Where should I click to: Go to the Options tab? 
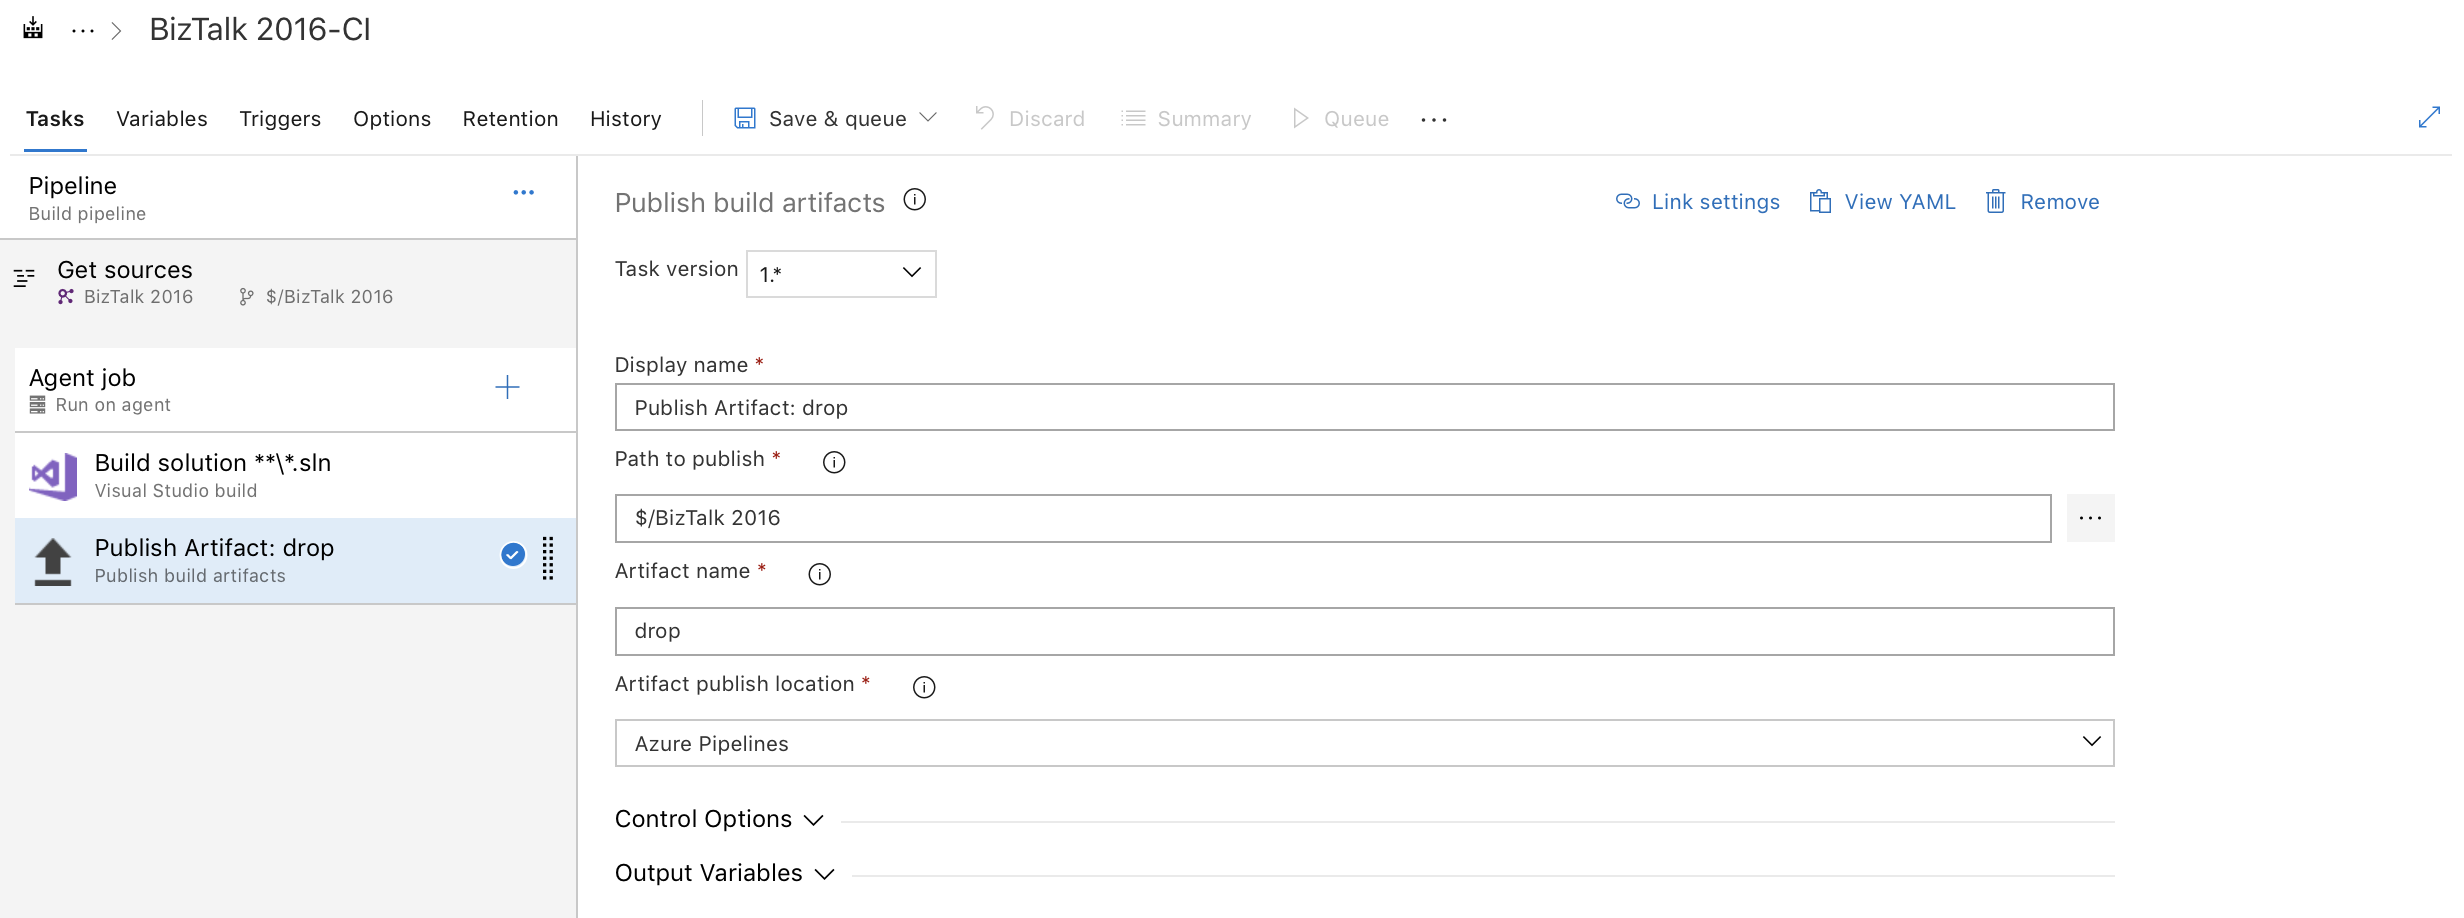pos(392,119)
